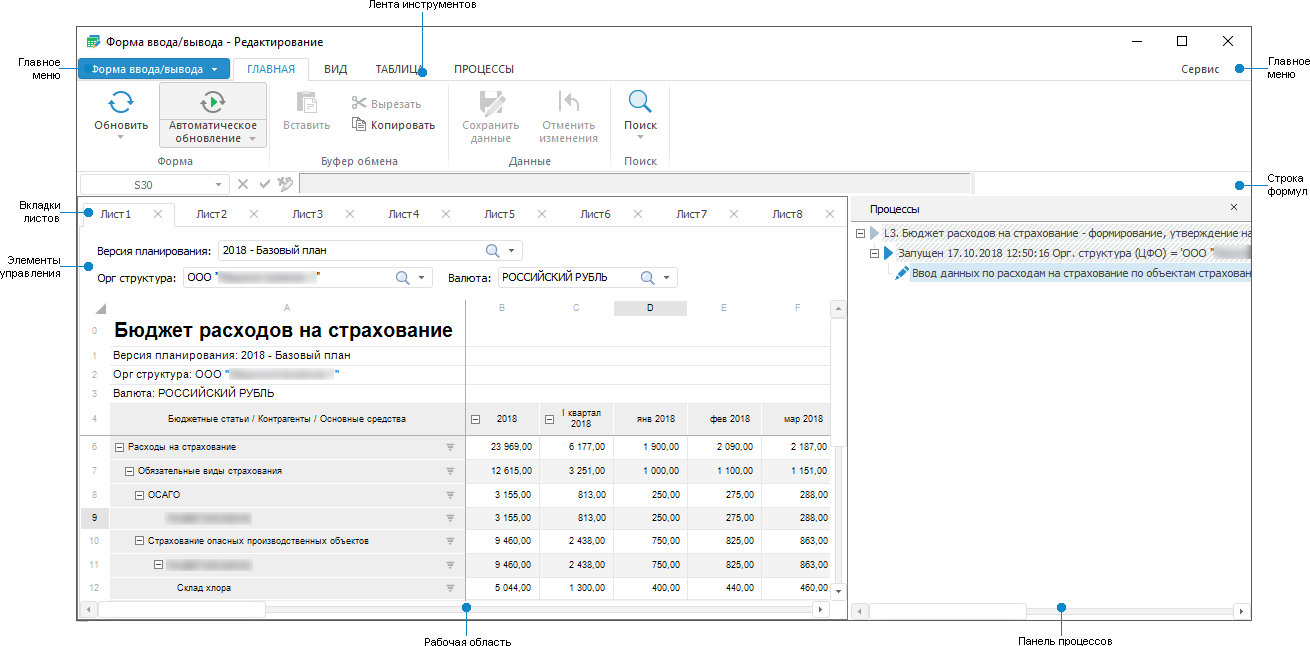Select the cell 5 044,00 in Склад хлора row

click(503, 588)
